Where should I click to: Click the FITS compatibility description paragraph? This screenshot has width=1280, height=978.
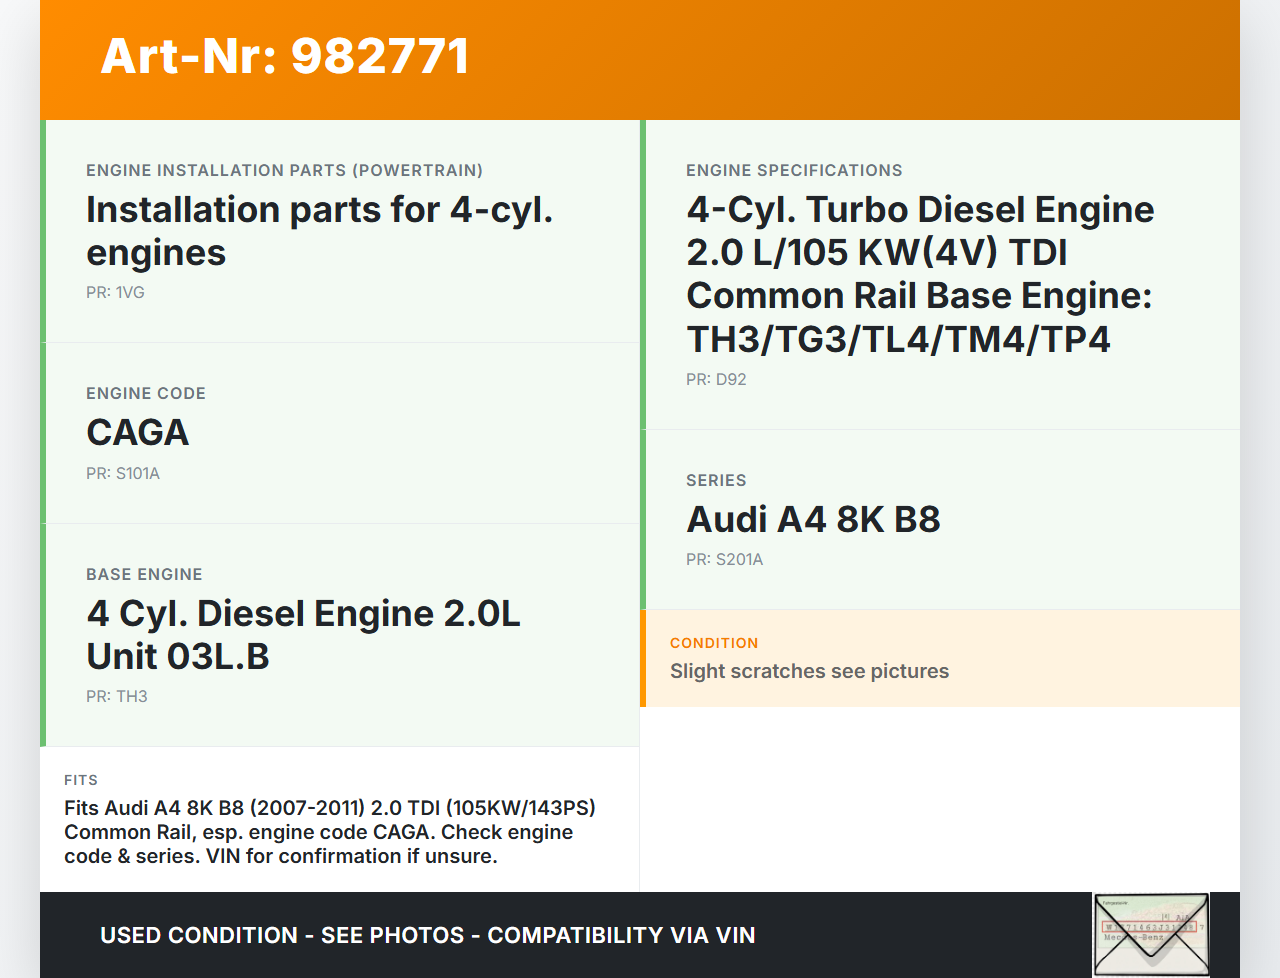330,832
